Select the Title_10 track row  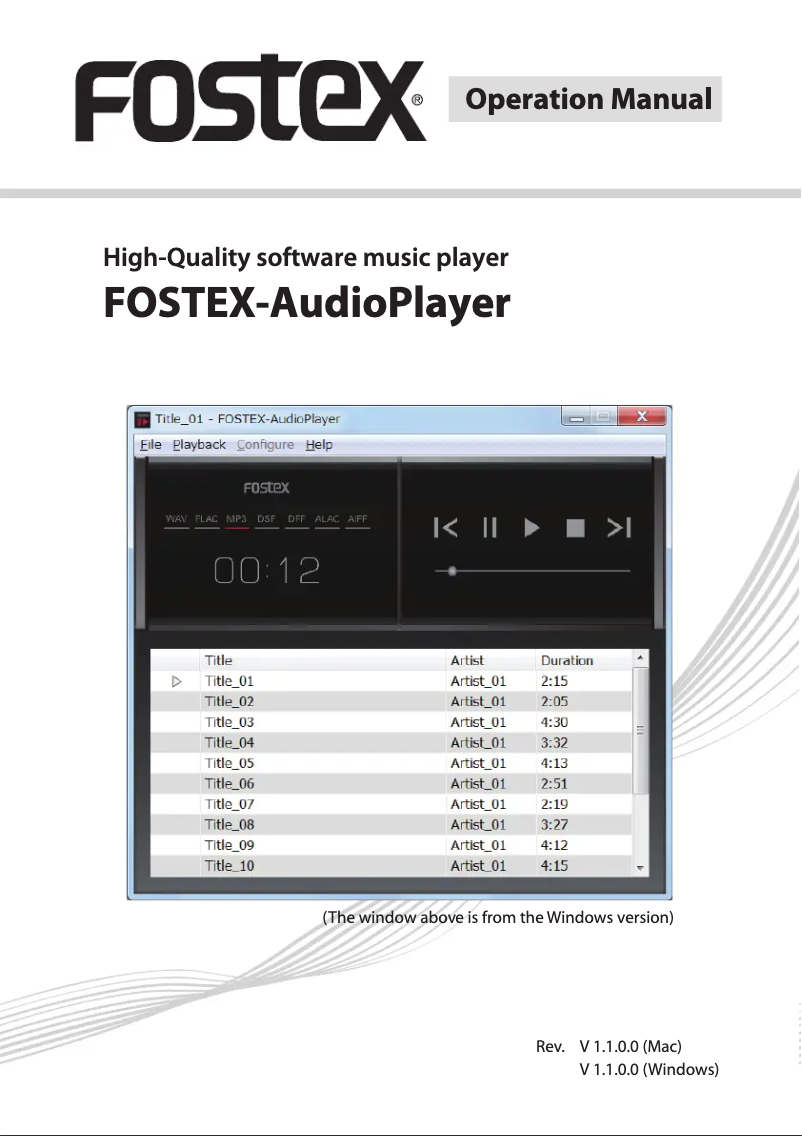click(x=230, y=866)
